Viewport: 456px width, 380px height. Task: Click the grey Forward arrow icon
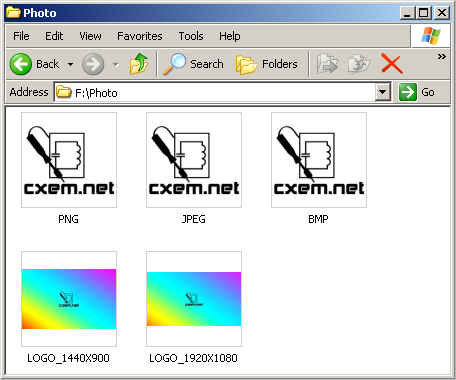(x=93, y=64)
